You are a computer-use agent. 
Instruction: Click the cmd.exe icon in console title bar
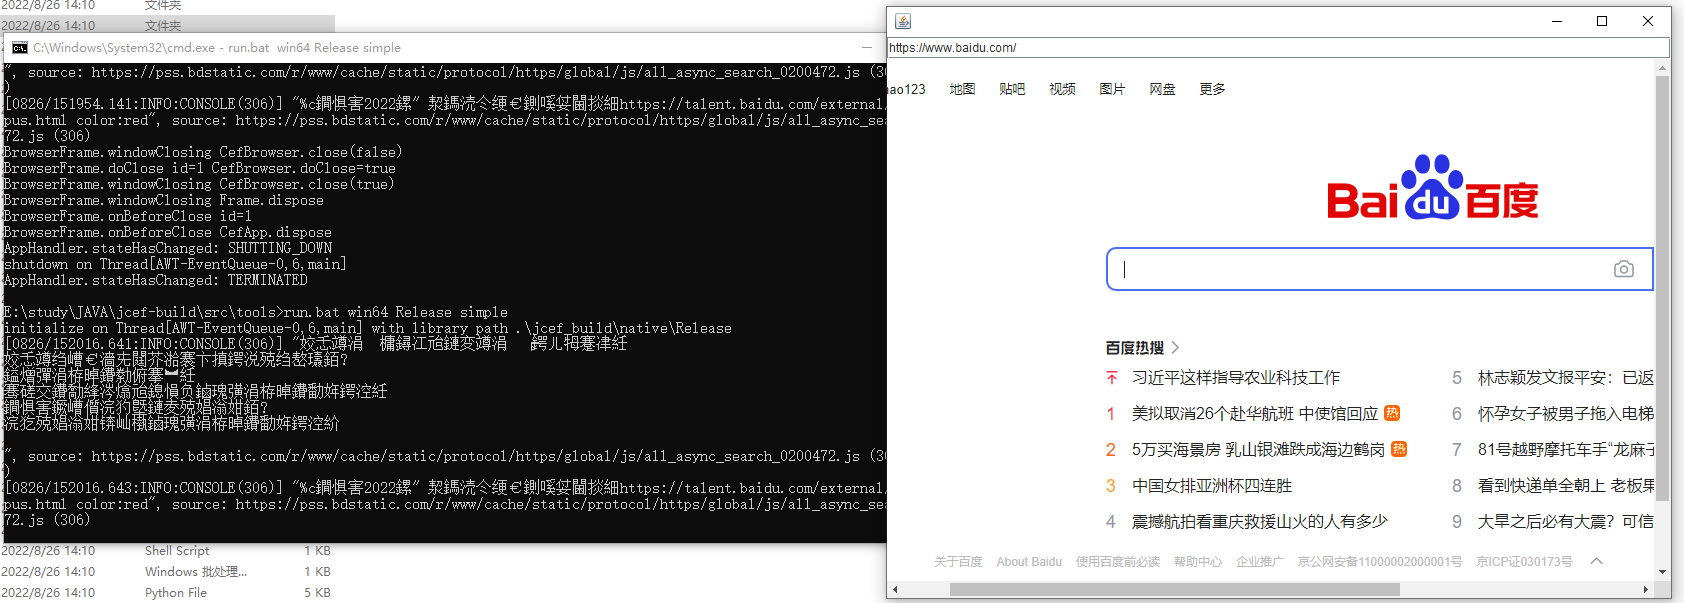[x=19, y=47]
